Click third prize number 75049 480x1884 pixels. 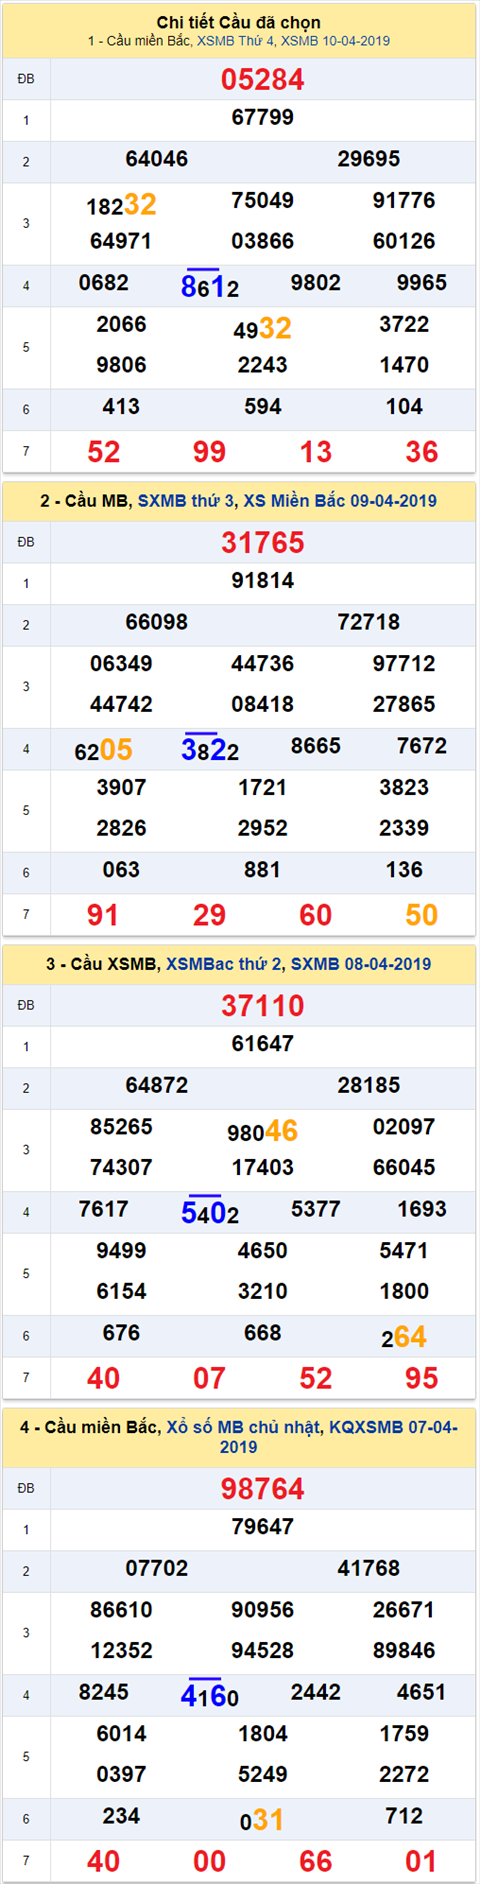pos(263,200)
